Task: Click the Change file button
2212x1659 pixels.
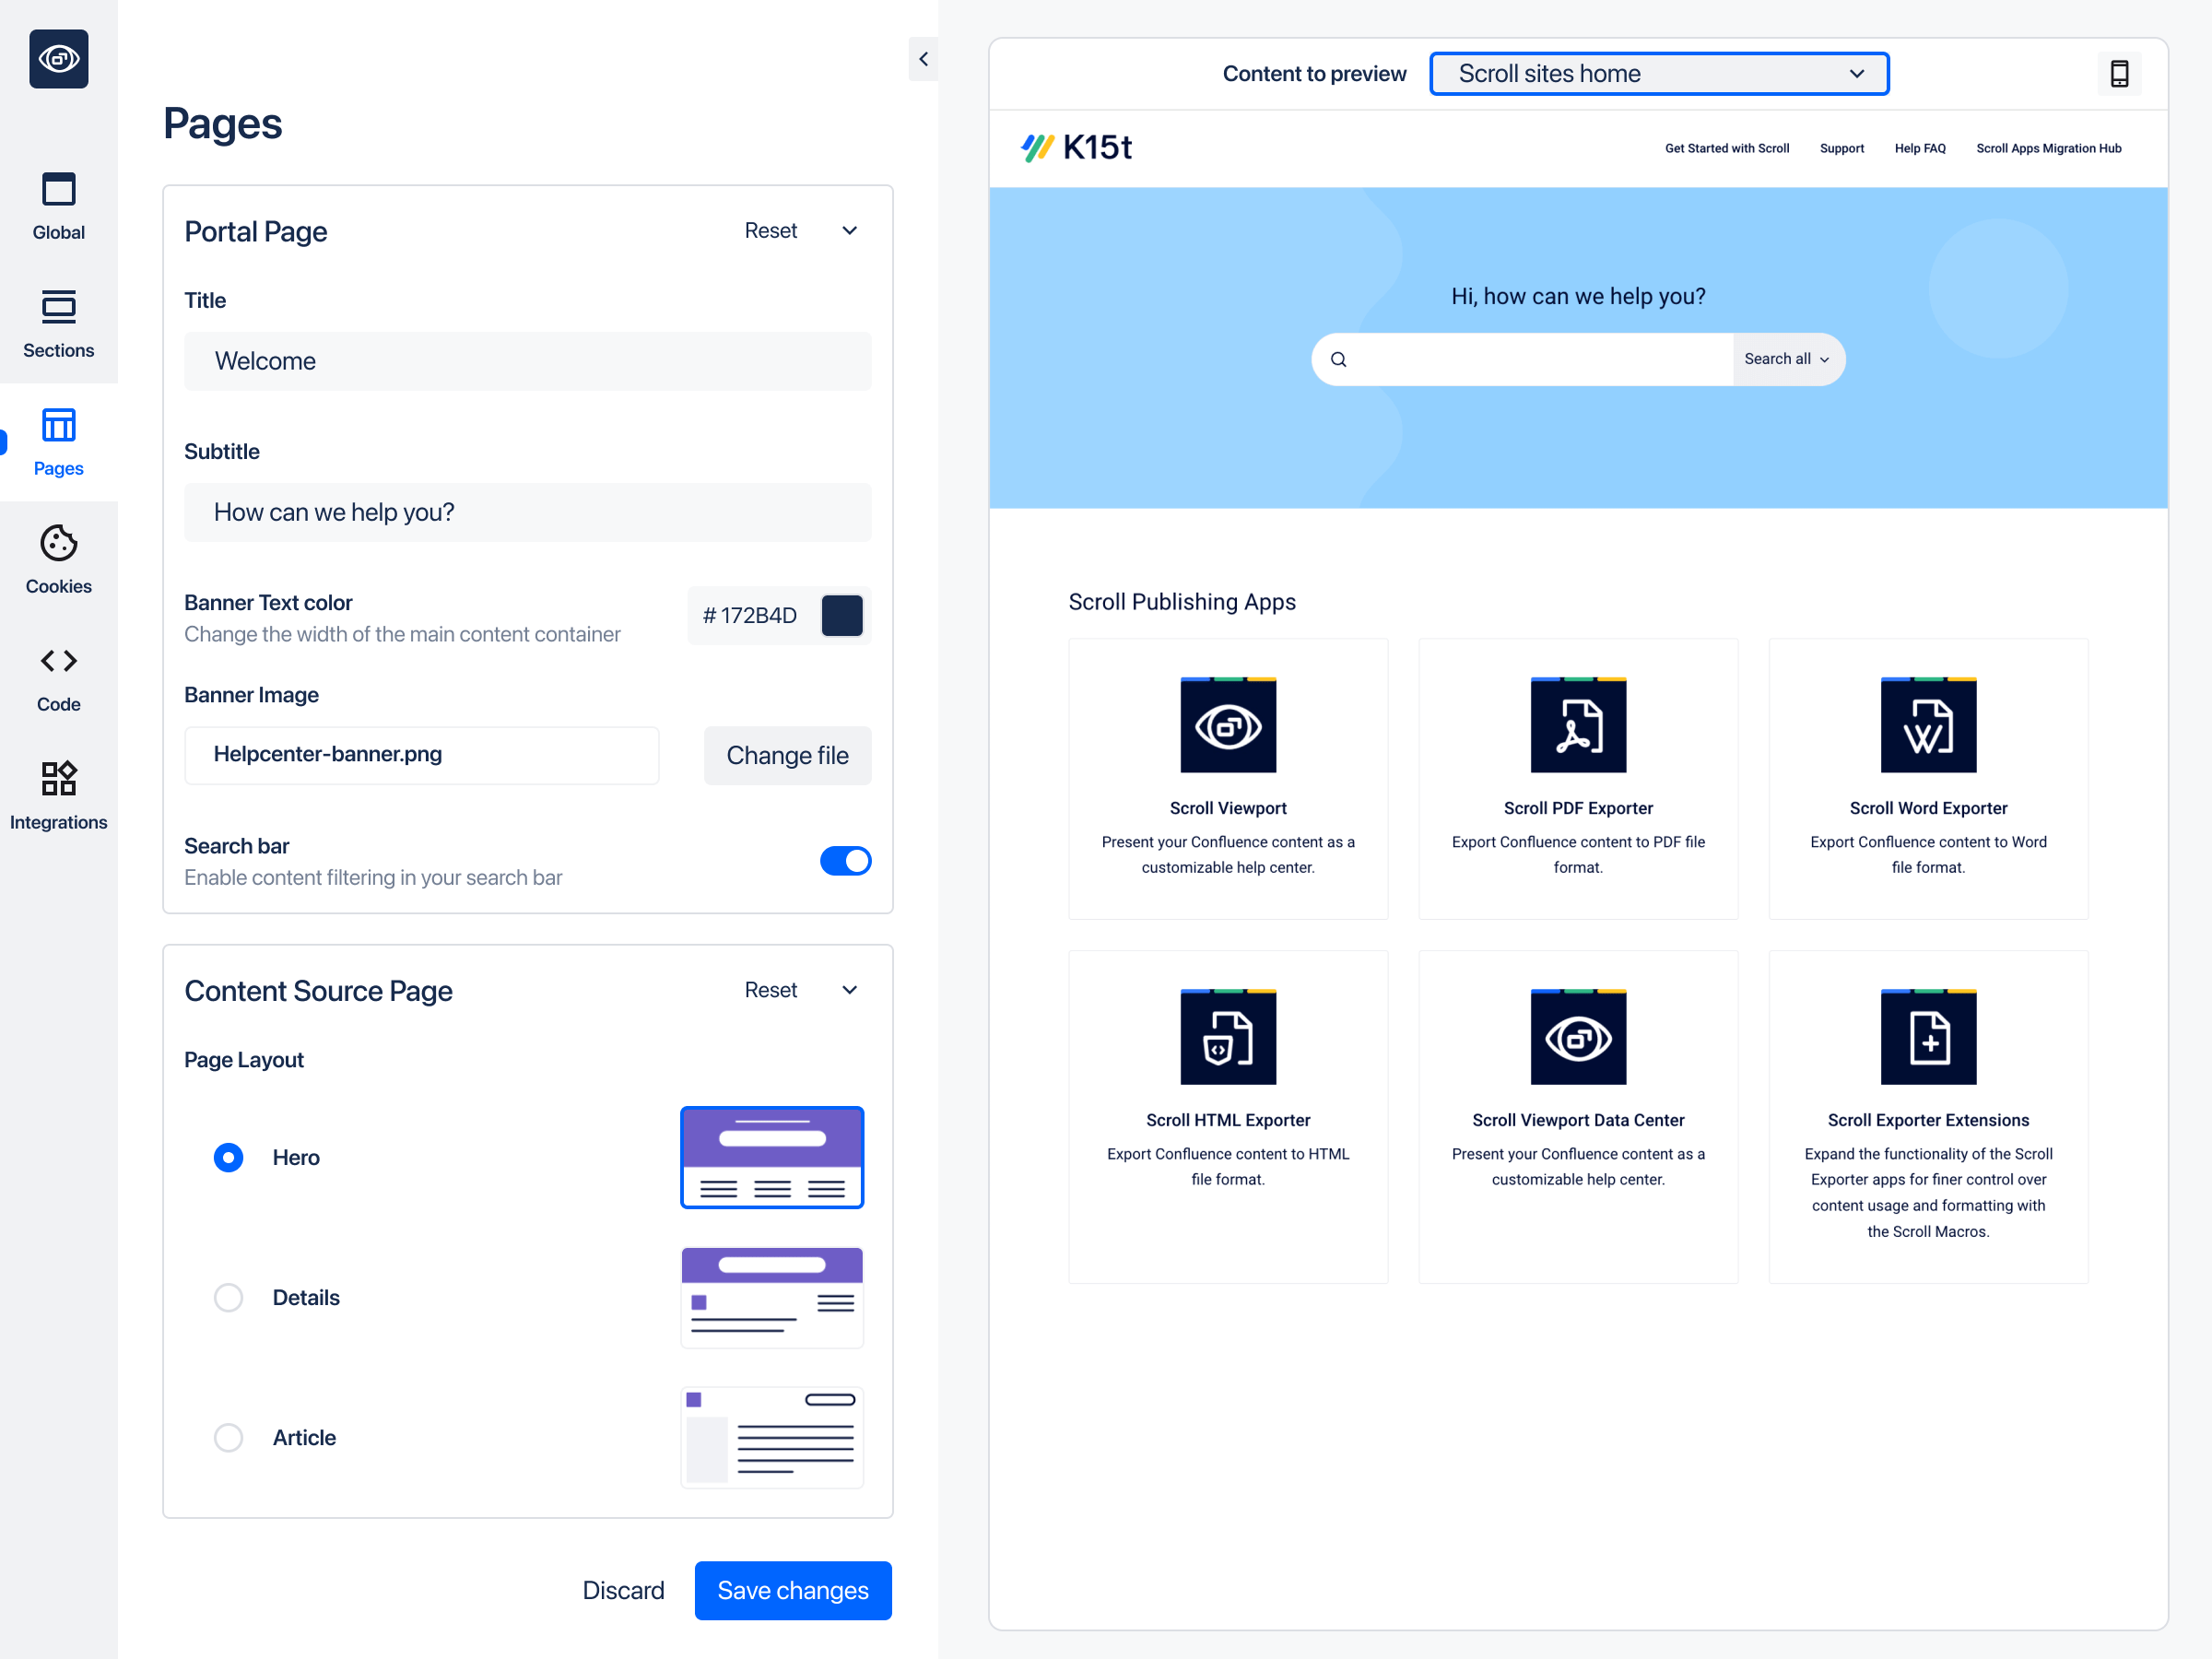Action: (787, 755)
